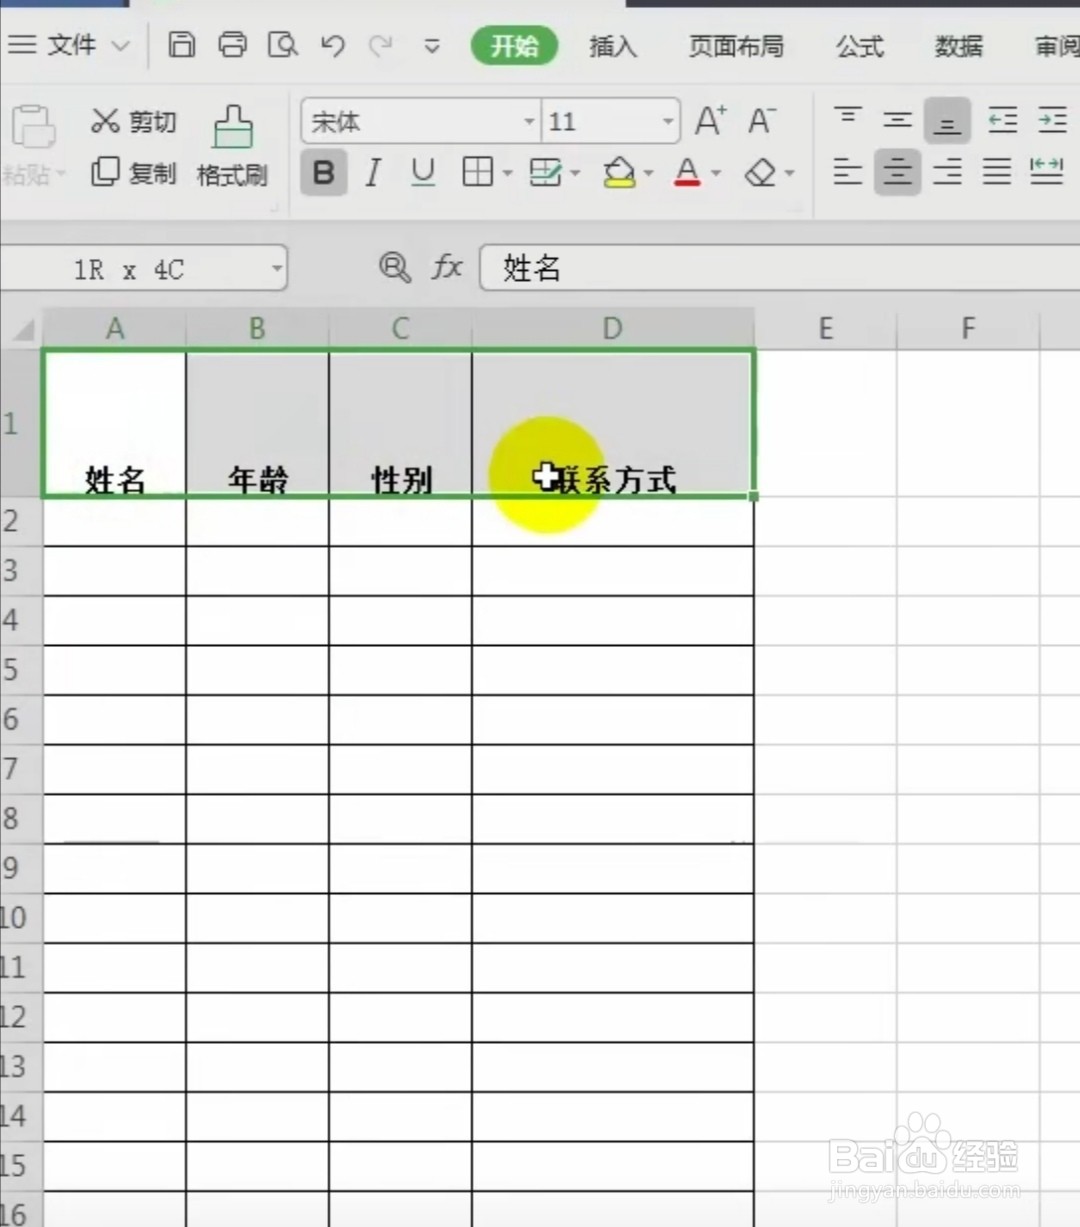1080x1227 pixels.
Task: Undo the last action
Action: pos(333,45)
